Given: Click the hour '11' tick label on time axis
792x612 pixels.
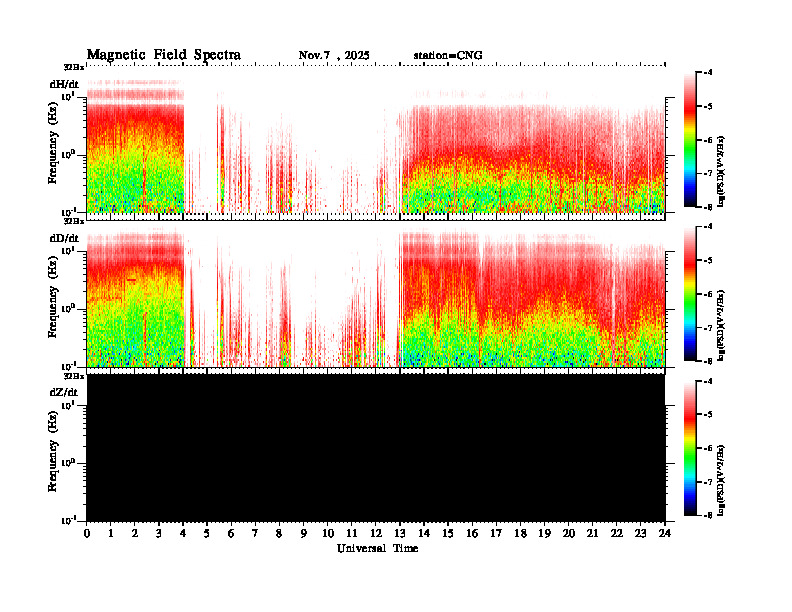Looking at the screenshot, I should point(352,534).
